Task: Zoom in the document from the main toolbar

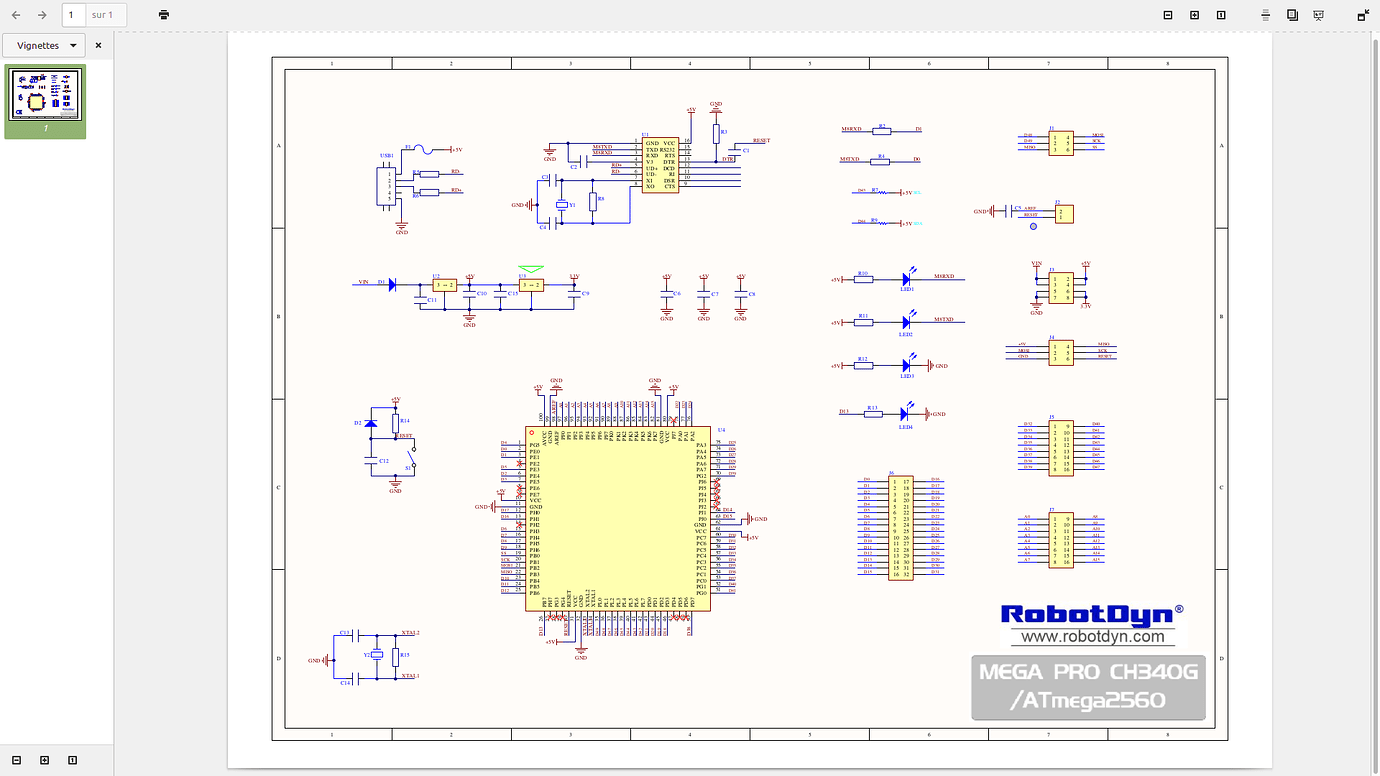Action: point(1194,15)
